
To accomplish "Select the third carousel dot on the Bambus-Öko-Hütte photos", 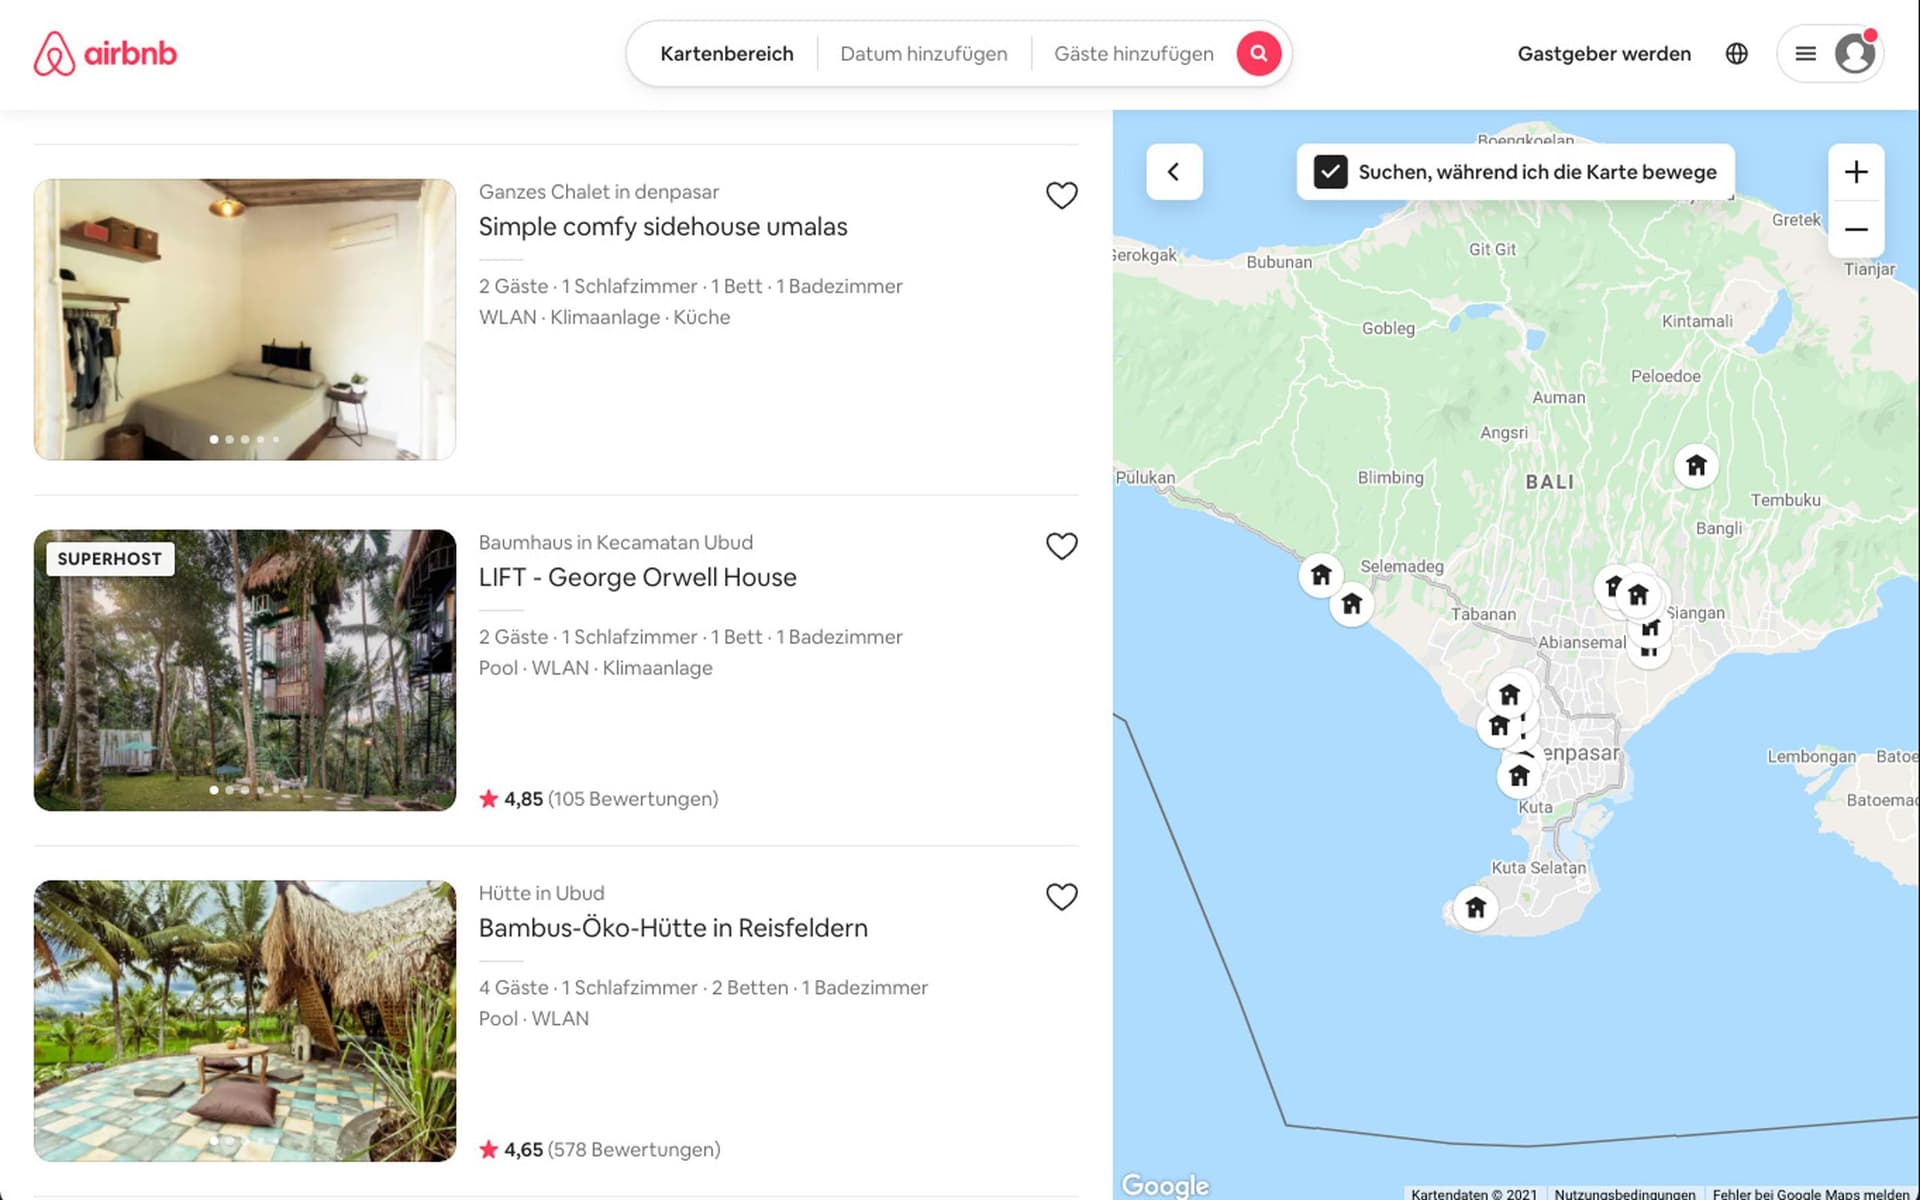I will [x=244, y=1138].
